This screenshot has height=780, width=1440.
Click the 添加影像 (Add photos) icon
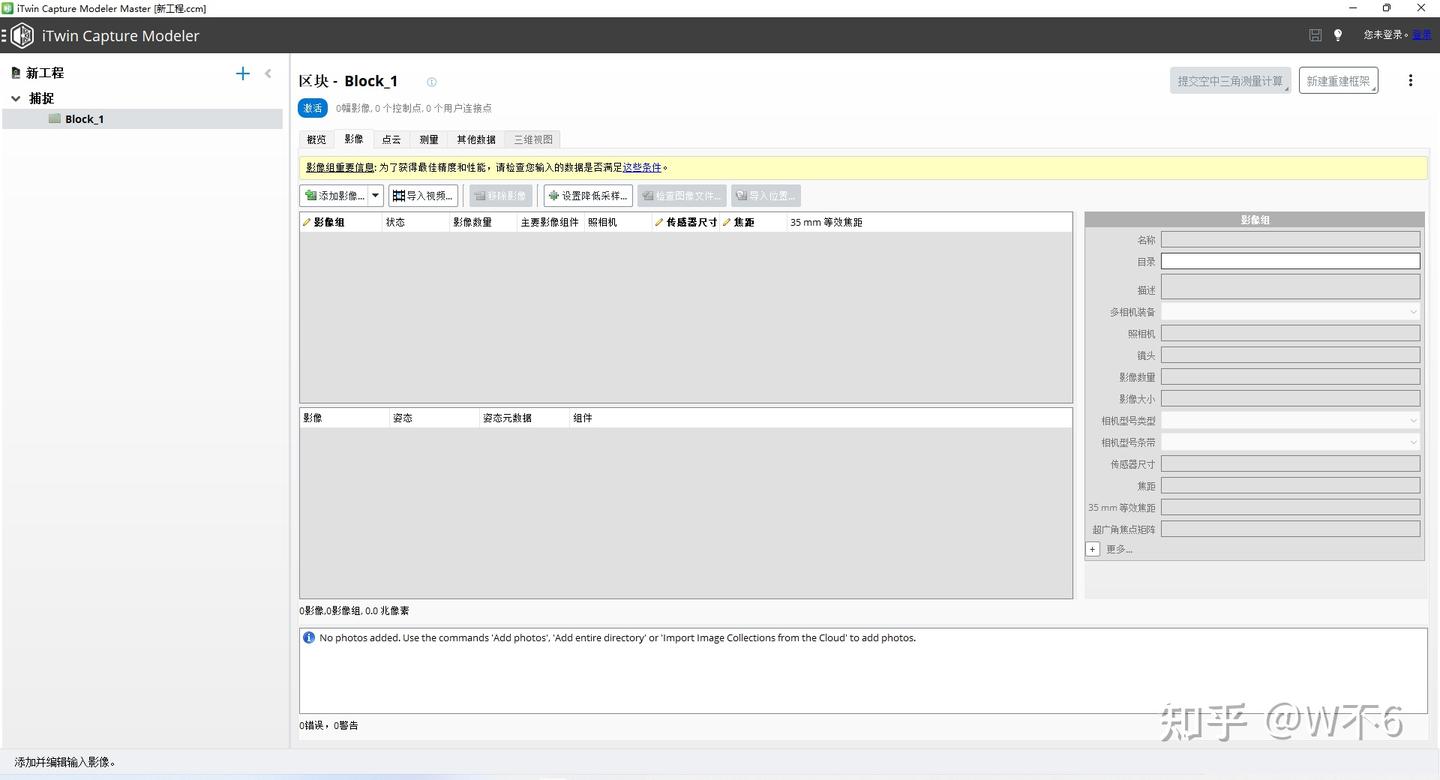(313, 195)
